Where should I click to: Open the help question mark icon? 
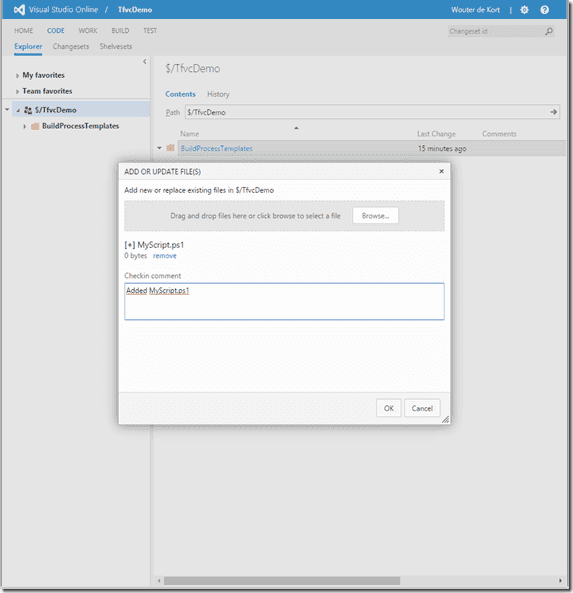point(544,10)
